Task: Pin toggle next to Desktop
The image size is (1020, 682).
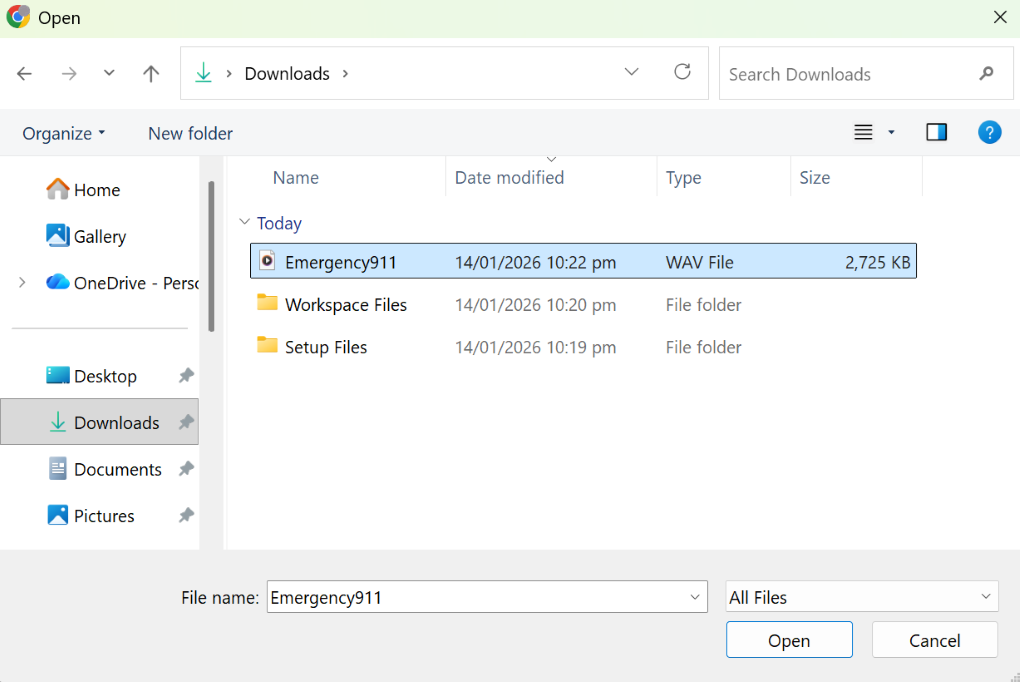Action: (x=186, y=376)
